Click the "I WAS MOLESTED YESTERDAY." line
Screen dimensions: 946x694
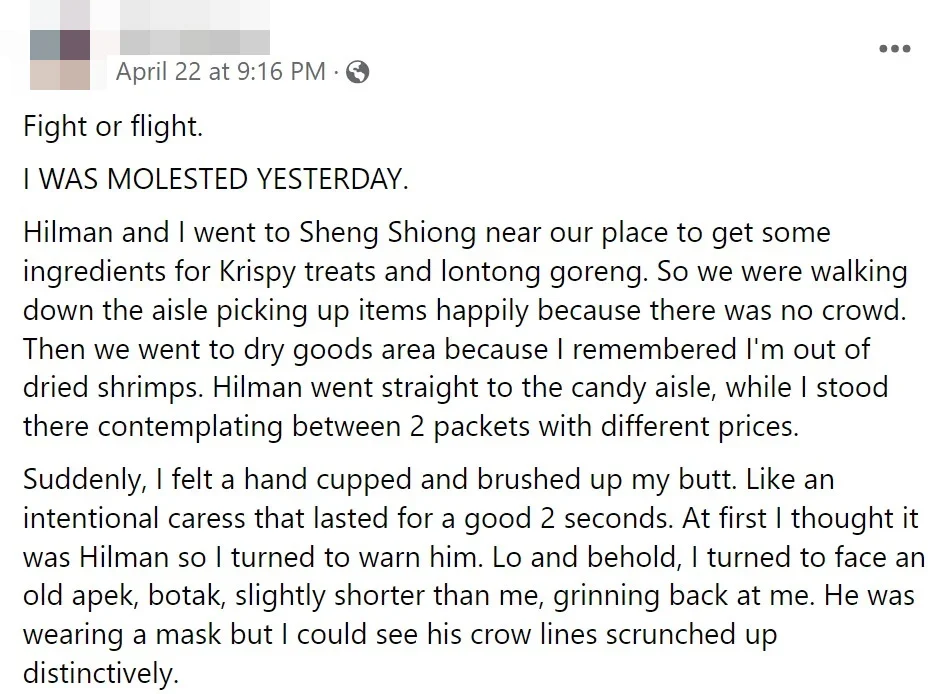[x=216, y=179]
